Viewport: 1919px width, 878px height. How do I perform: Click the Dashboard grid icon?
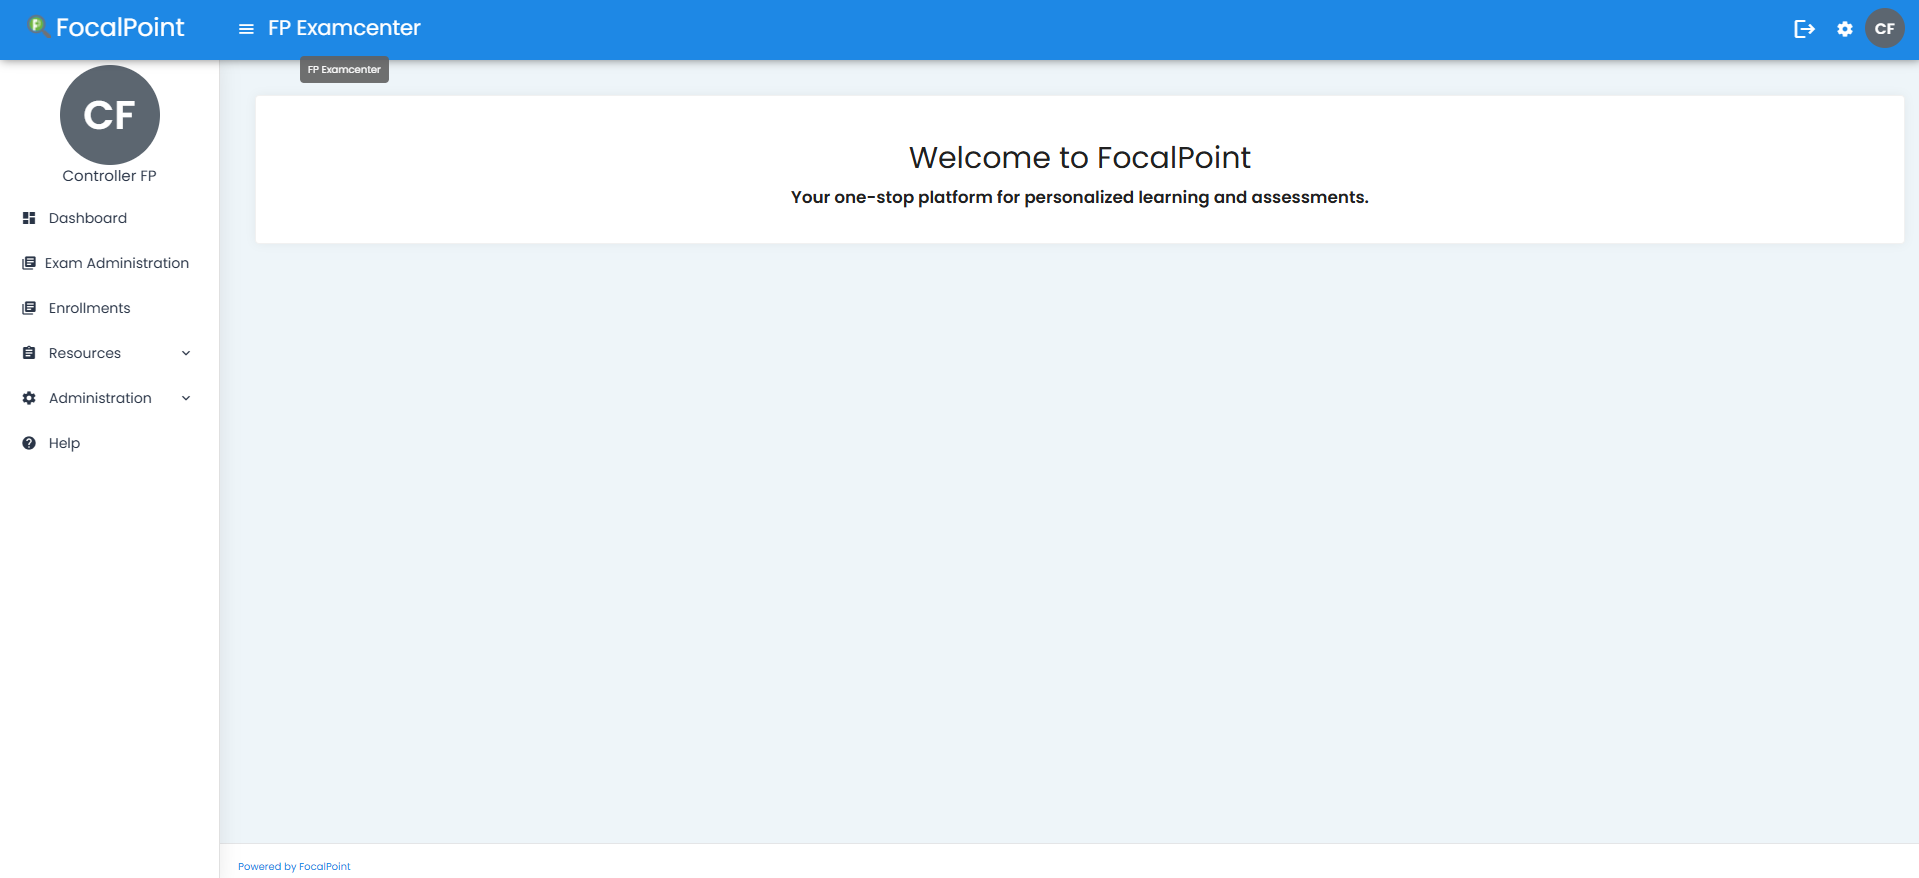(29, 218)
